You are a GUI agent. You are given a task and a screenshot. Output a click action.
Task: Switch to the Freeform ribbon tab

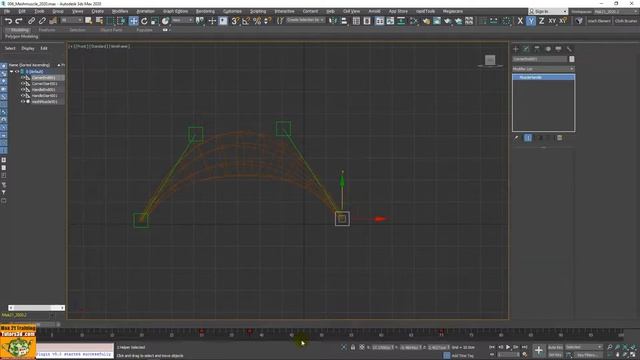[x=47, y=30]
